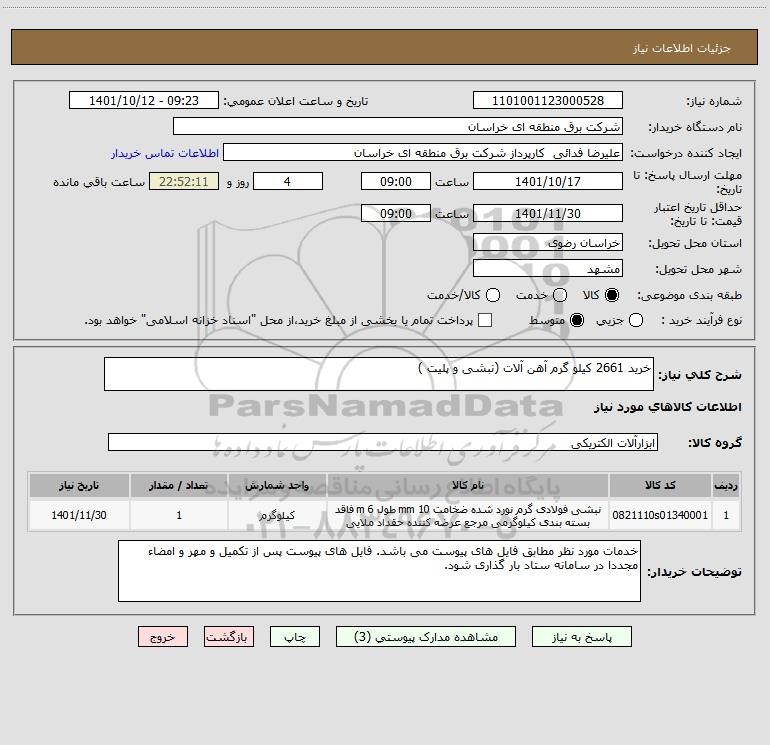Click the response deadline hour field 09:00
This screenshot has height=745, width=770.
pos(396,181)
